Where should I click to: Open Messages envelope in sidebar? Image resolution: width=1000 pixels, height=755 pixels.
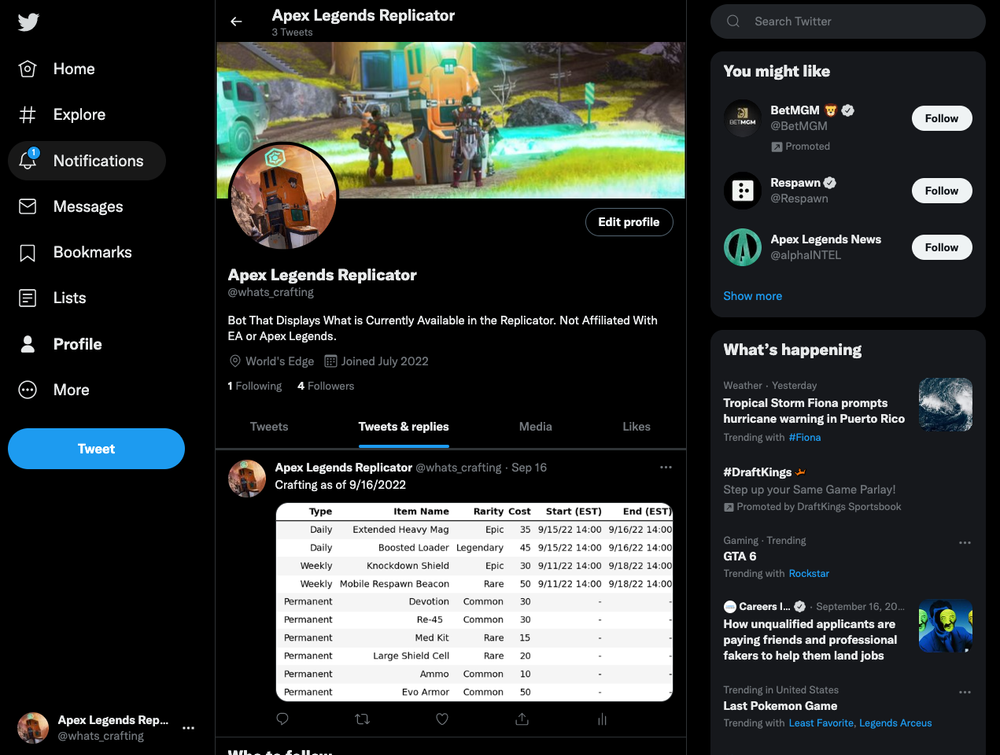(70, 207)
